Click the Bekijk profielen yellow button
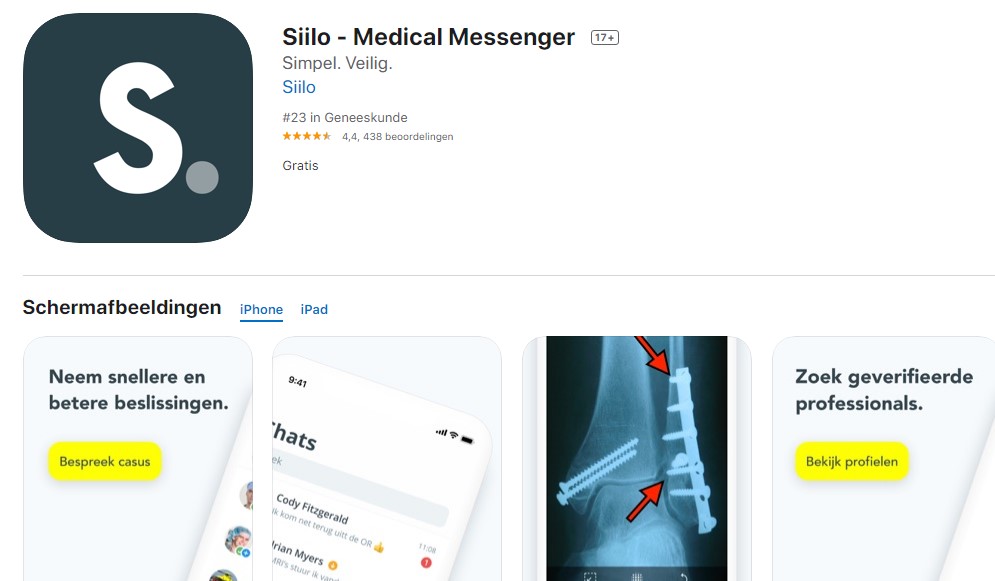The height and width of the screenshot is (581, 995). [x=852, y=461]
